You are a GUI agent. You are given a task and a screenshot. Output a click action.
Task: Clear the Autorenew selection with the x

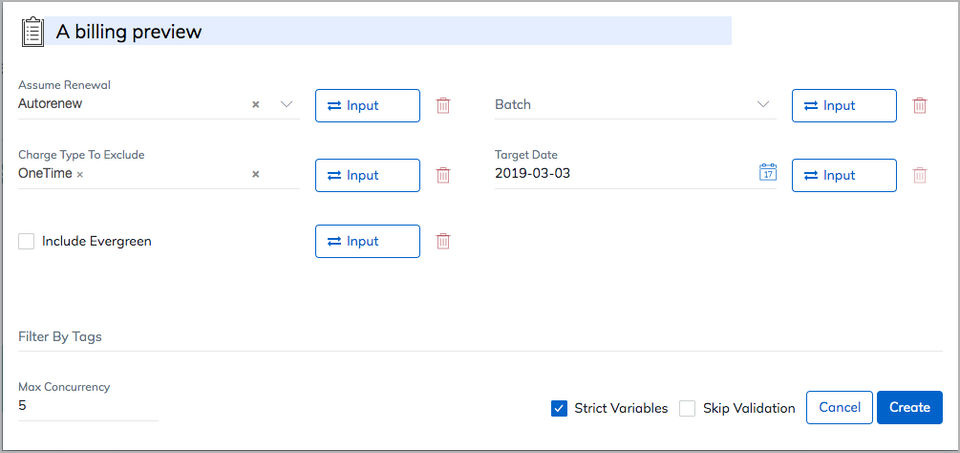click(x=255, y=104)
